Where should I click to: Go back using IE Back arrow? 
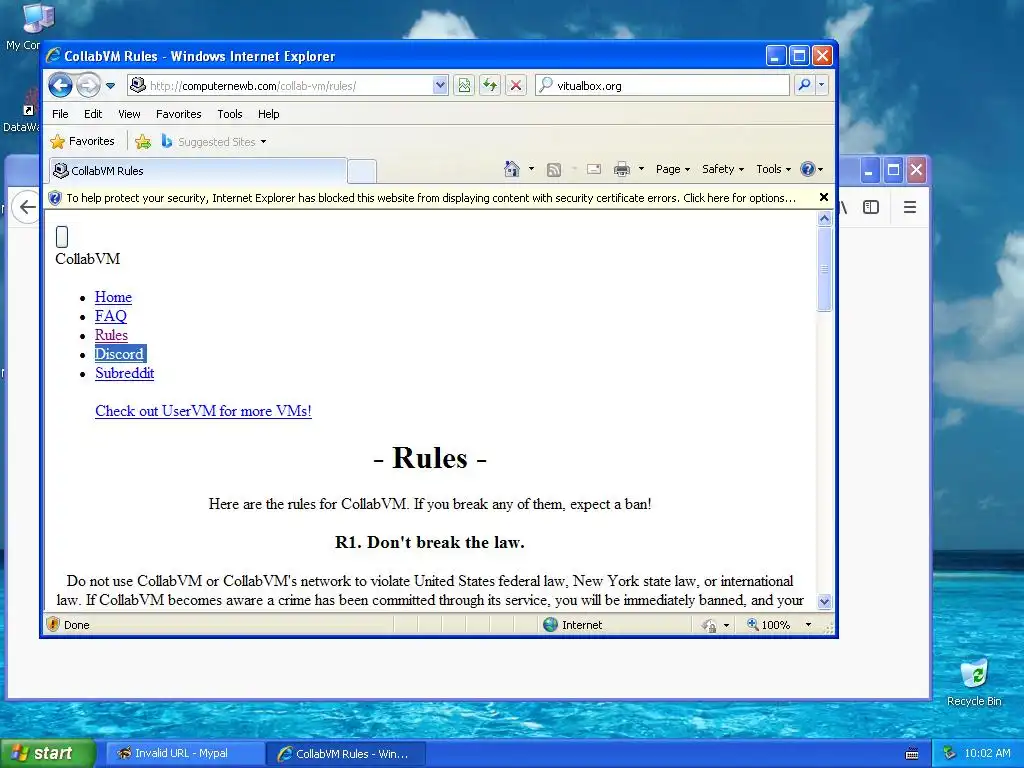point(60,85)
